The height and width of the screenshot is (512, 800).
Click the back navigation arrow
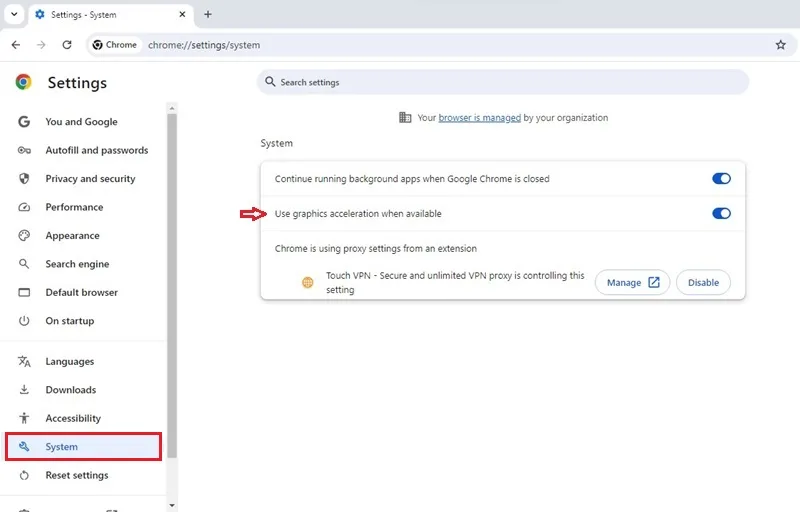(x=16, y=45)
